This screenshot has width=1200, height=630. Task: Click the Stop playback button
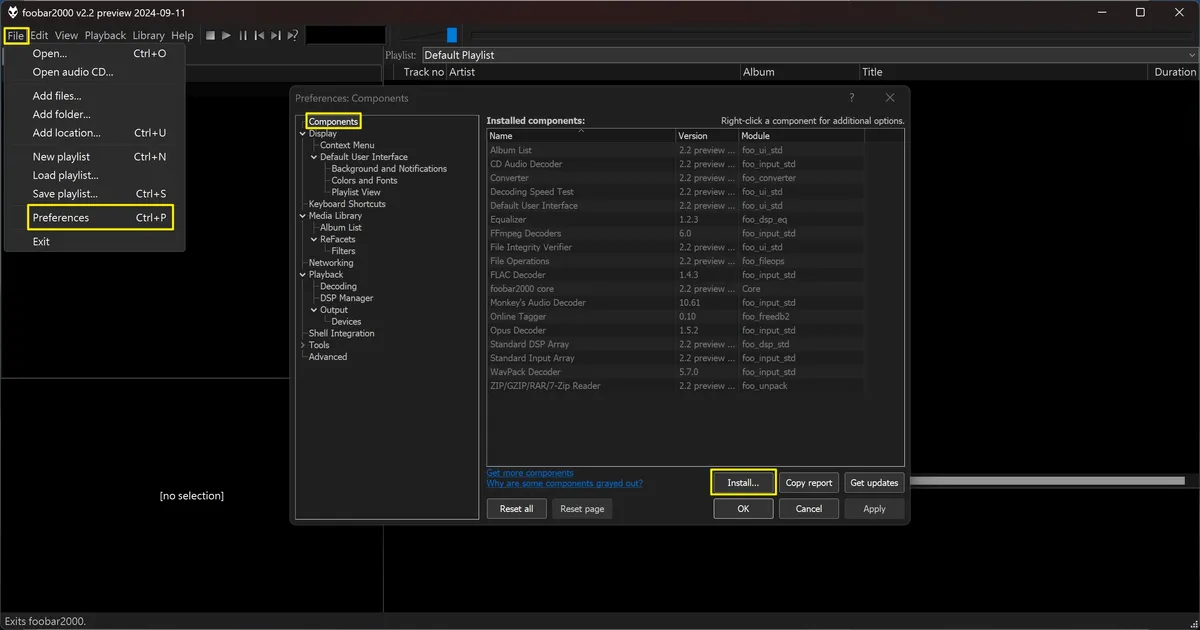pos(211,35)
